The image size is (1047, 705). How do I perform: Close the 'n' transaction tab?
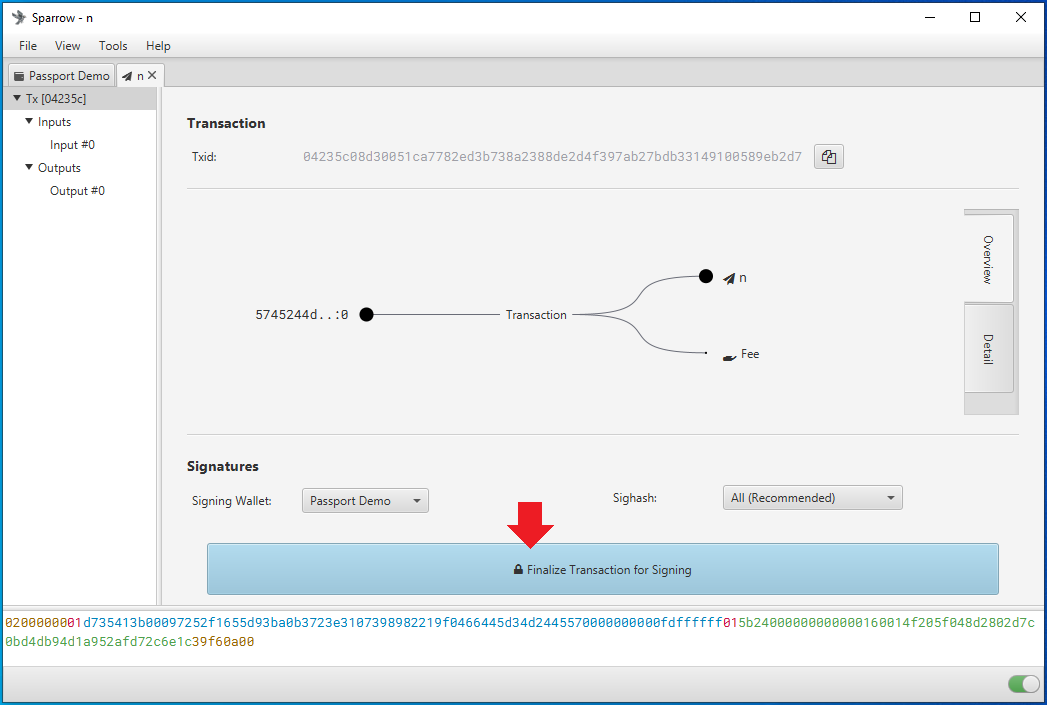click(x=152, y=75)
